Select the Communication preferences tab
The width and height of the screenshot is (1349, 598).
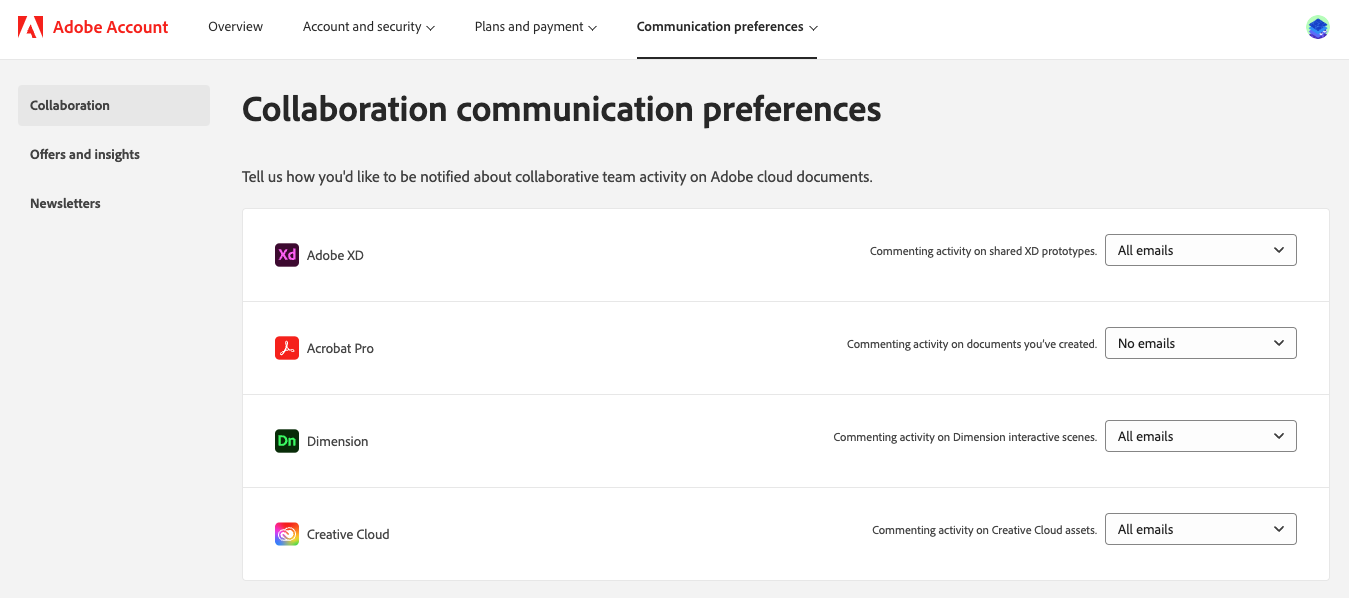pyautogui.click(x=720, y=27)
